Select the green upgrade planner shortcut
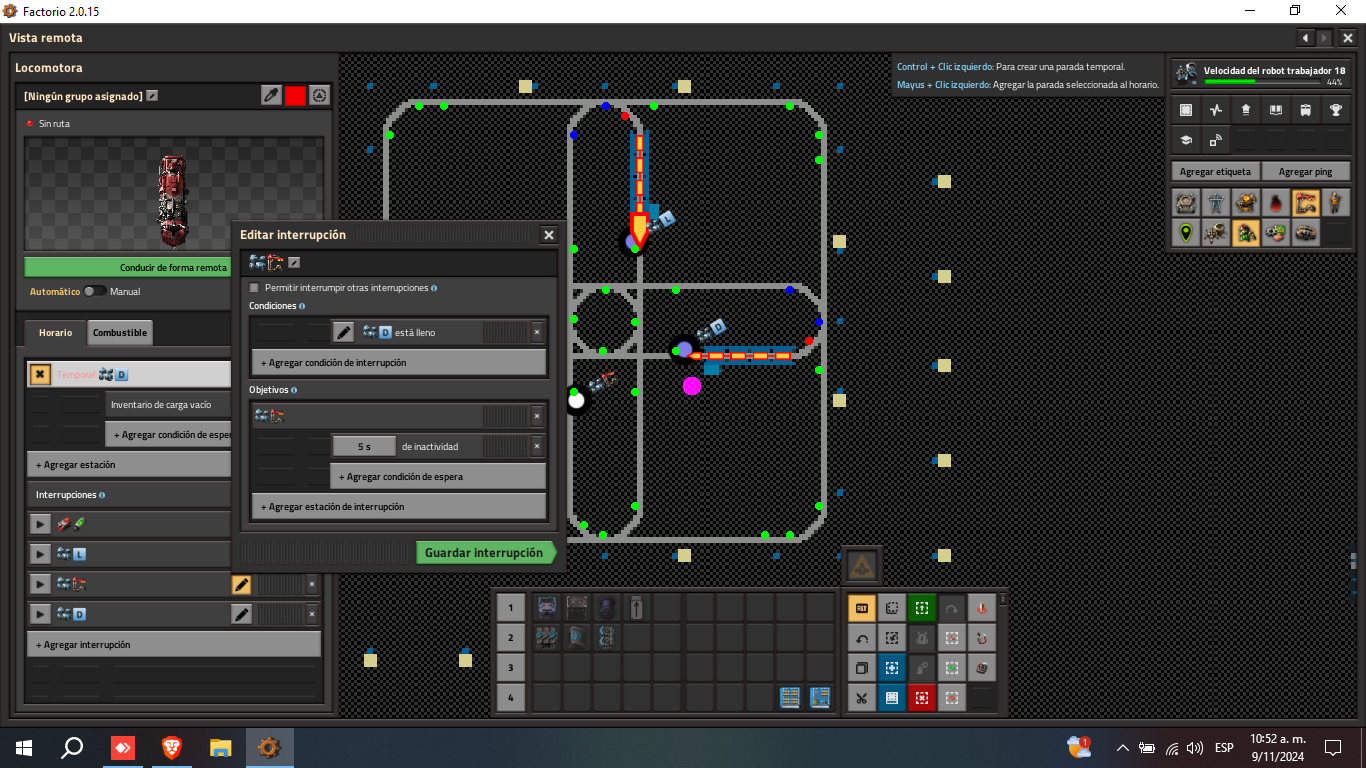Viewport: 1366px width, 768px height. coord(922,607)
